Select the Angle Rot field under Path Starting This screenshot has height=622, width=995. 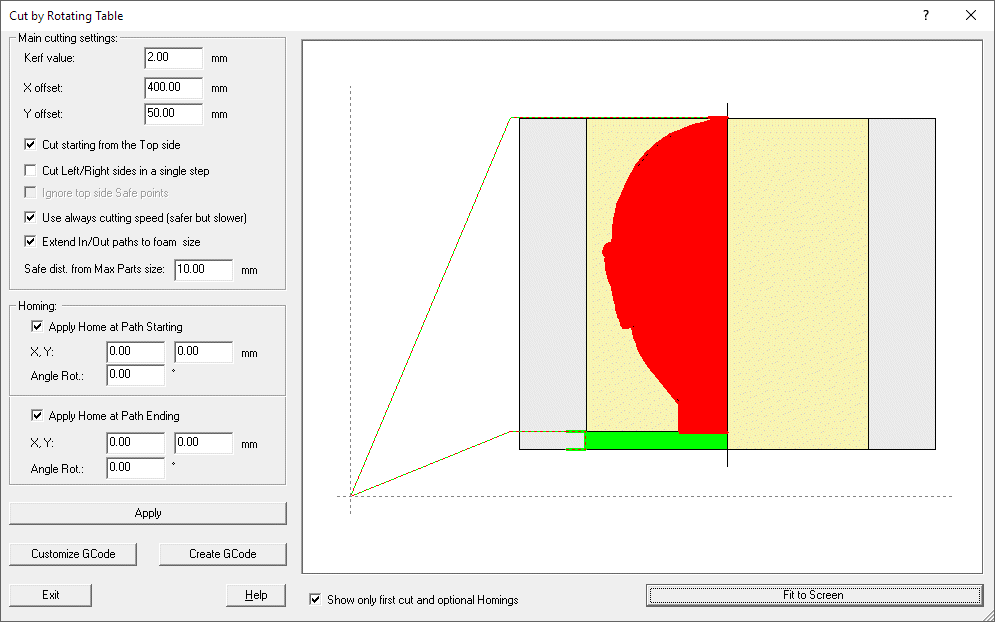click(x=134, y=373)
